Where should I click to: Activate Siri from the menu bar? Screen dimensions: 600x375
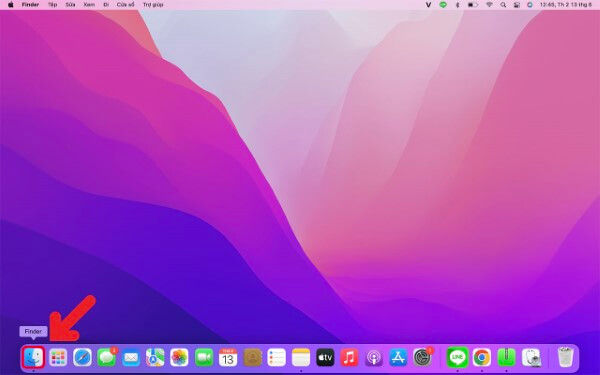coord(530,5)
